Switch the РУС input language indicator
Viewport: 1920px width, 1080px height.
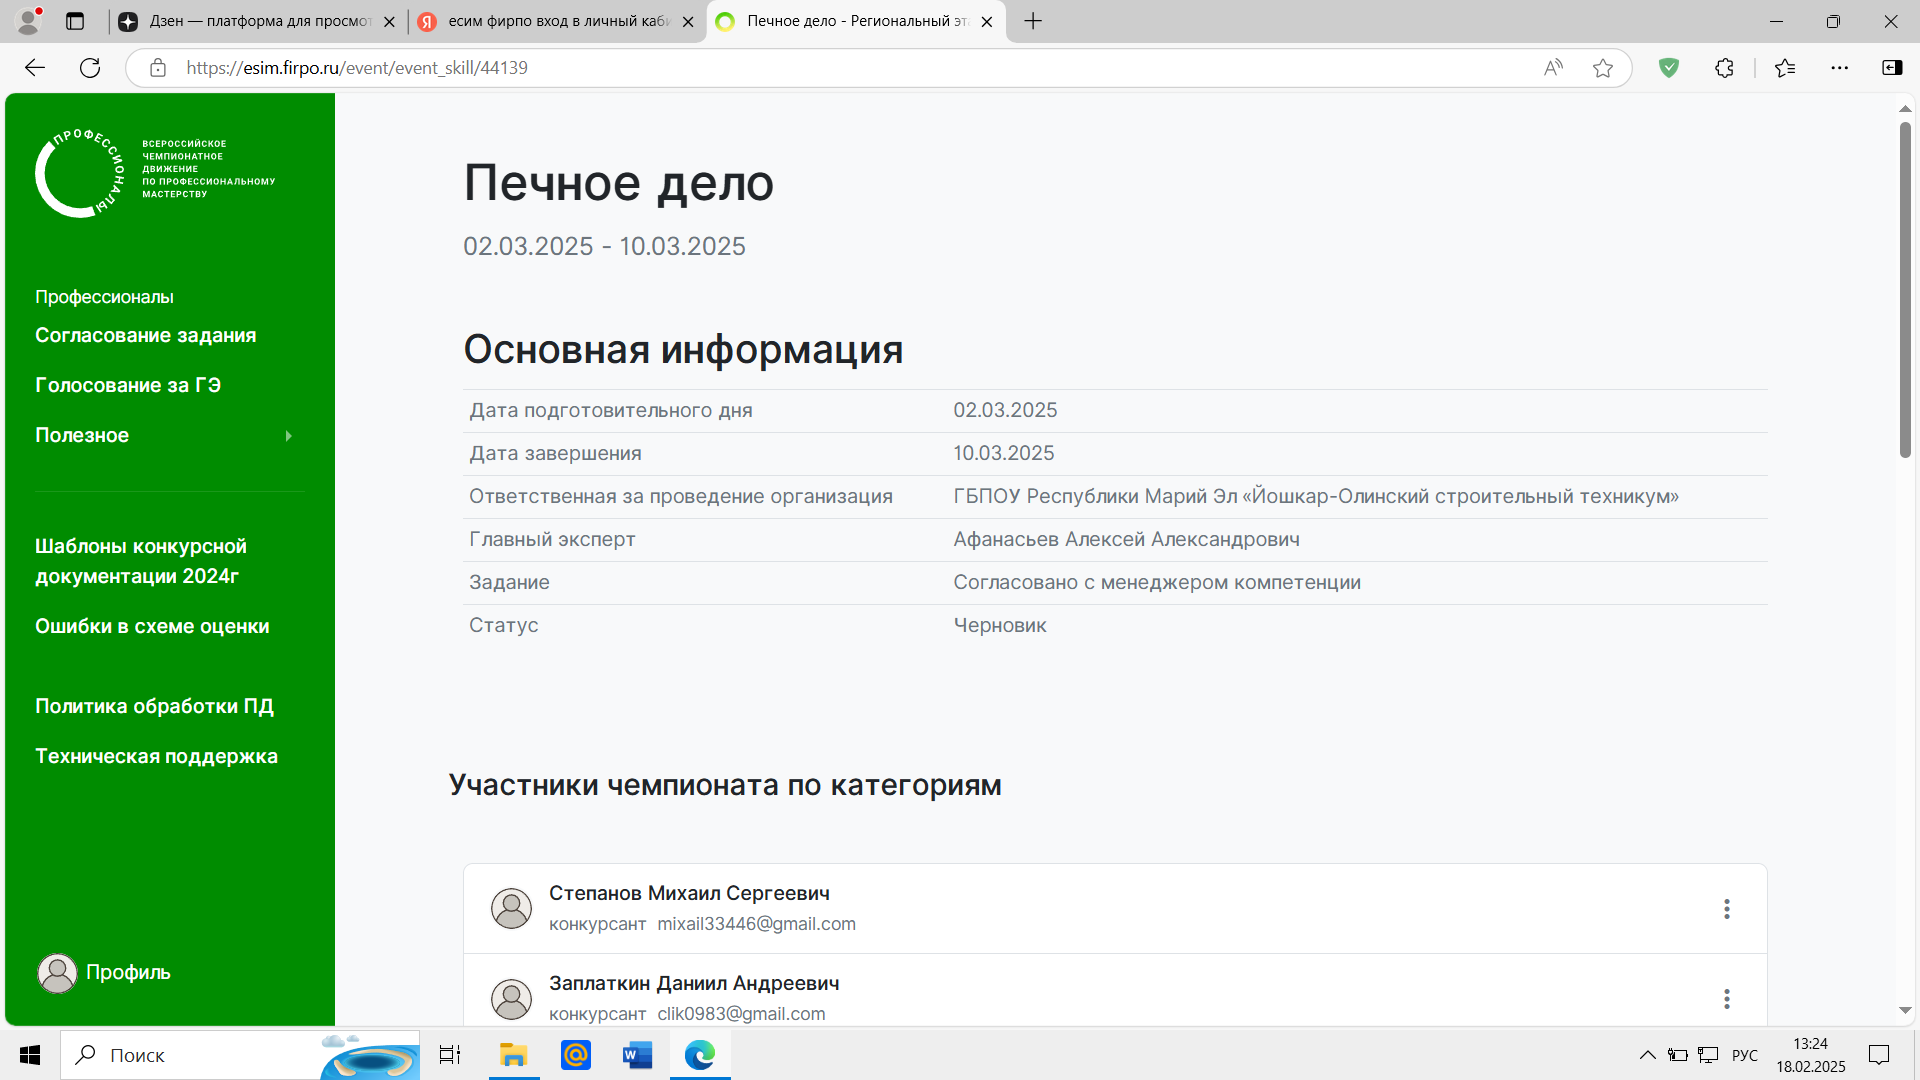coord(1744,1054)
